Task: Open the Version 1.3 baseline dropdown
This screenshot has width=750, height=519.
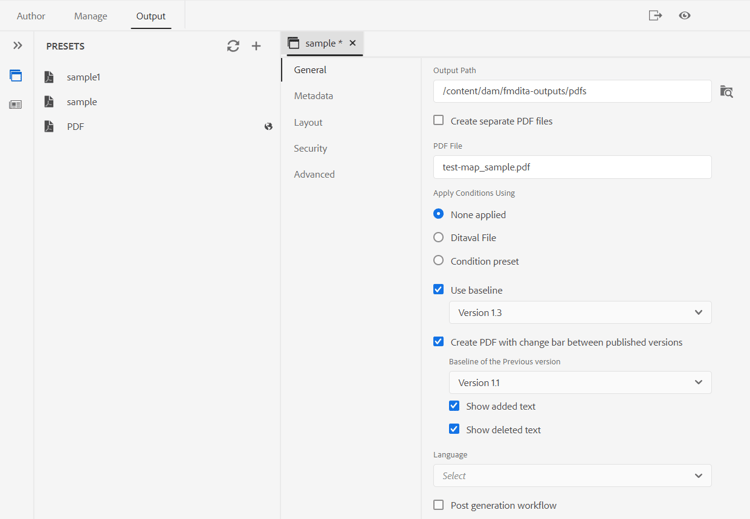Action: (x=580, y=313)
